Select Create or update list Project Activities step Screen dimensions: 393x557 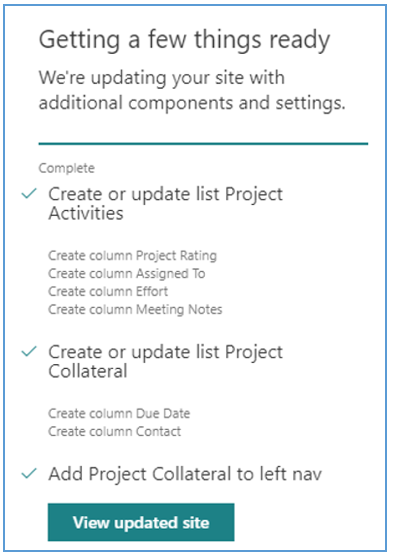(166, 204)
